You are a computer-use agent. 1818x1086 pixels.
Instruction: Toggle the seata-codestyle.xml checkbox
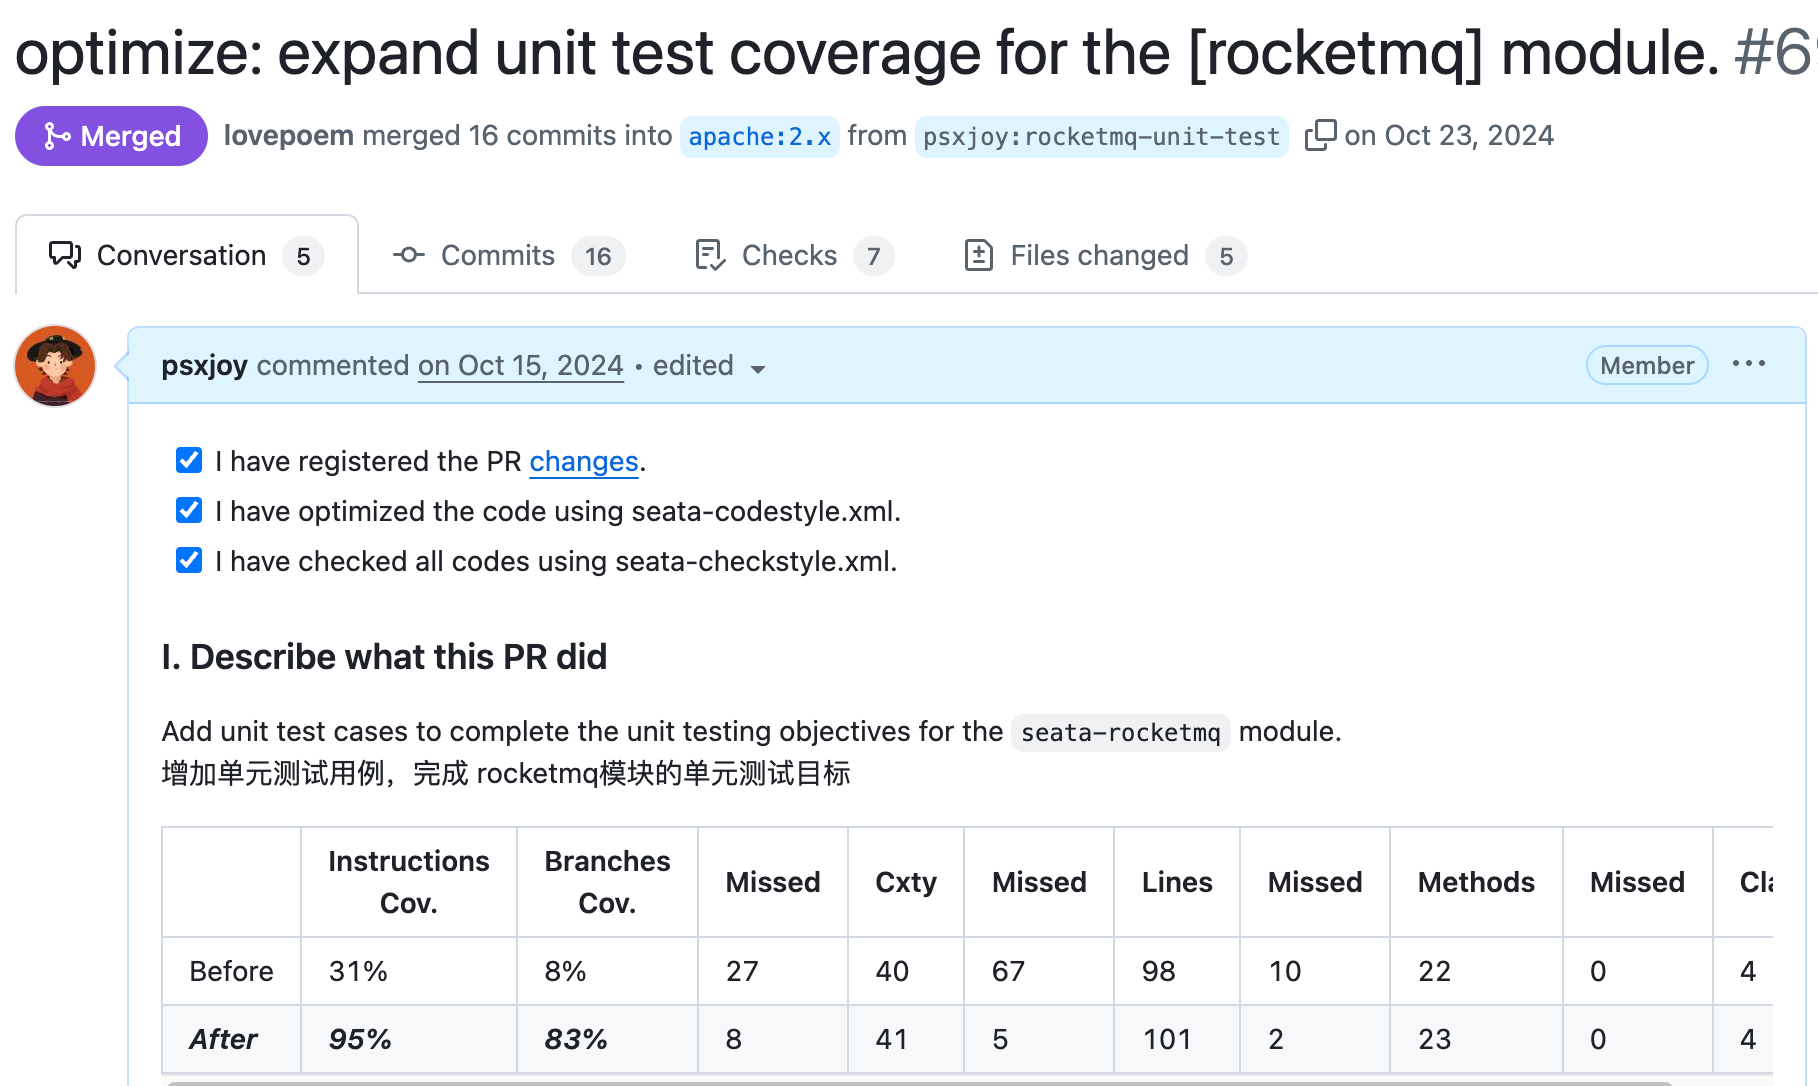coord(189,510)
